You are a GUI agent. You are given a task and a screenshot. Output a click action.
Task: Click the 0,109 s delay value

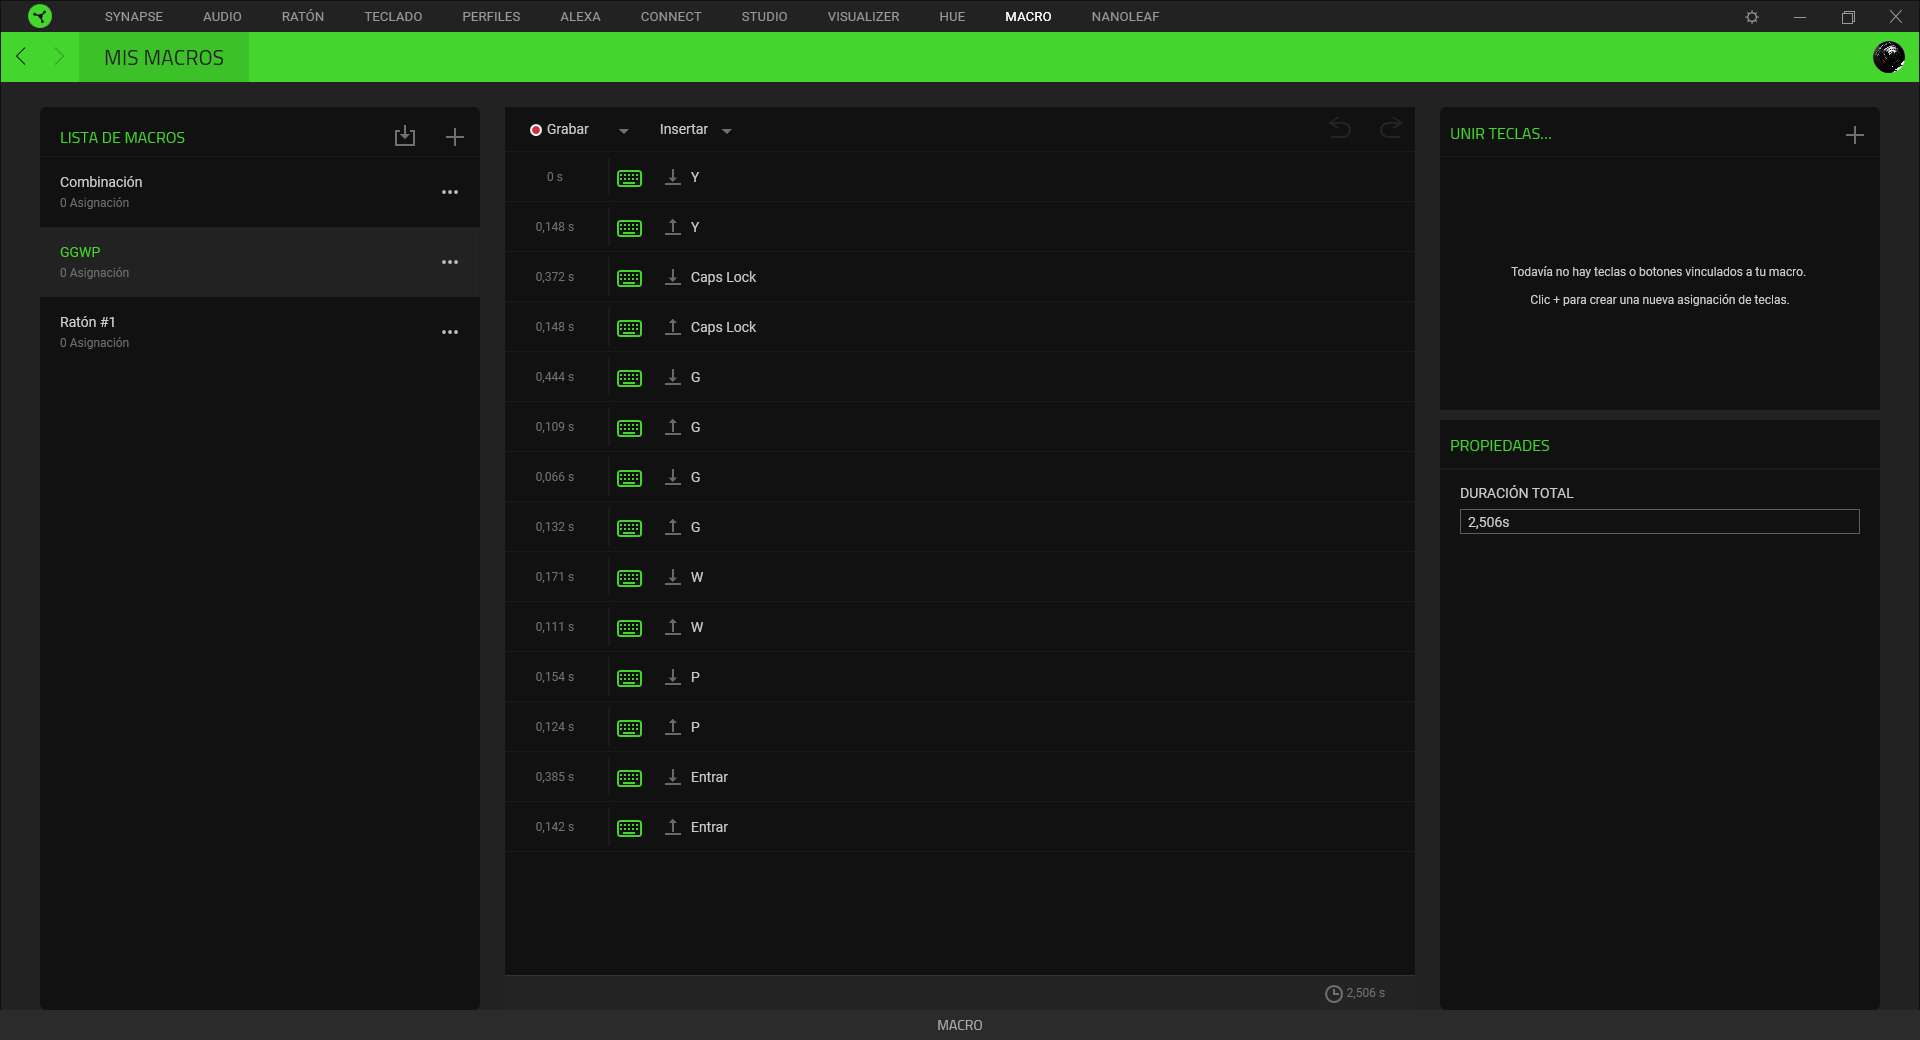click(555, 427)
